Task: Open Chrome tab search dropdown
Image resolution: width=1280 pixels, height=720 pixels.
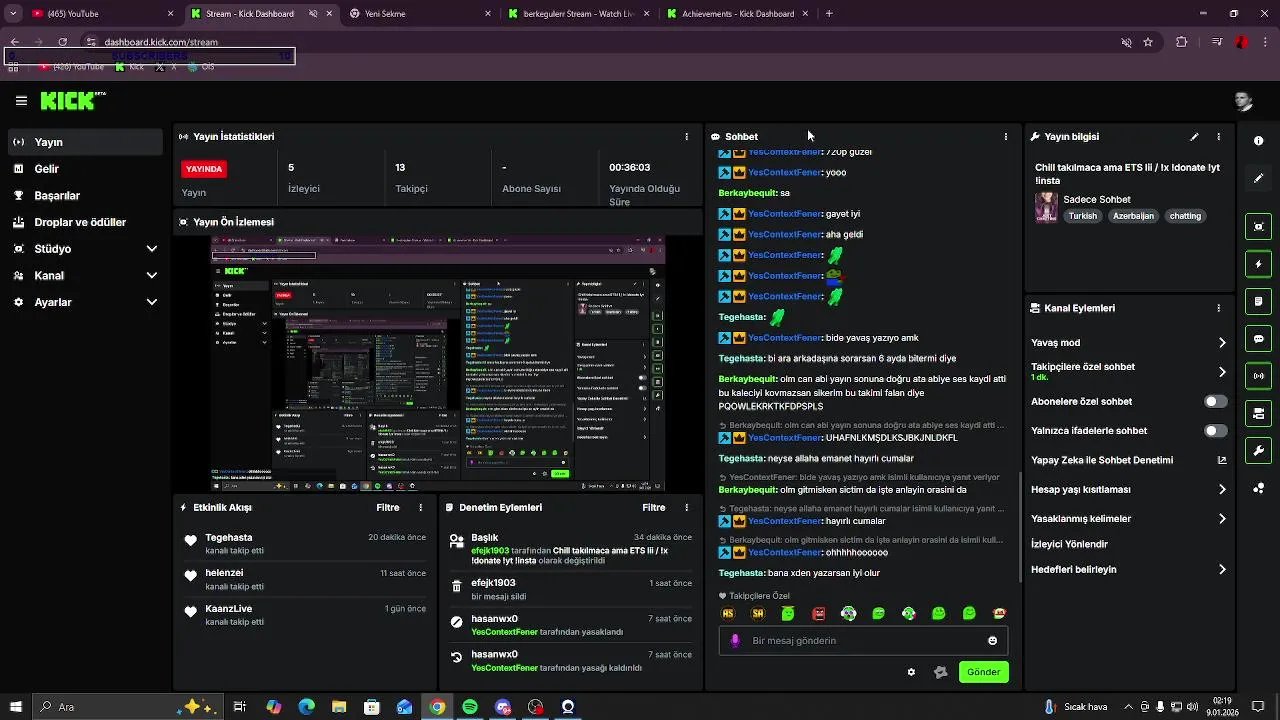Action: (x=13, y=14)
